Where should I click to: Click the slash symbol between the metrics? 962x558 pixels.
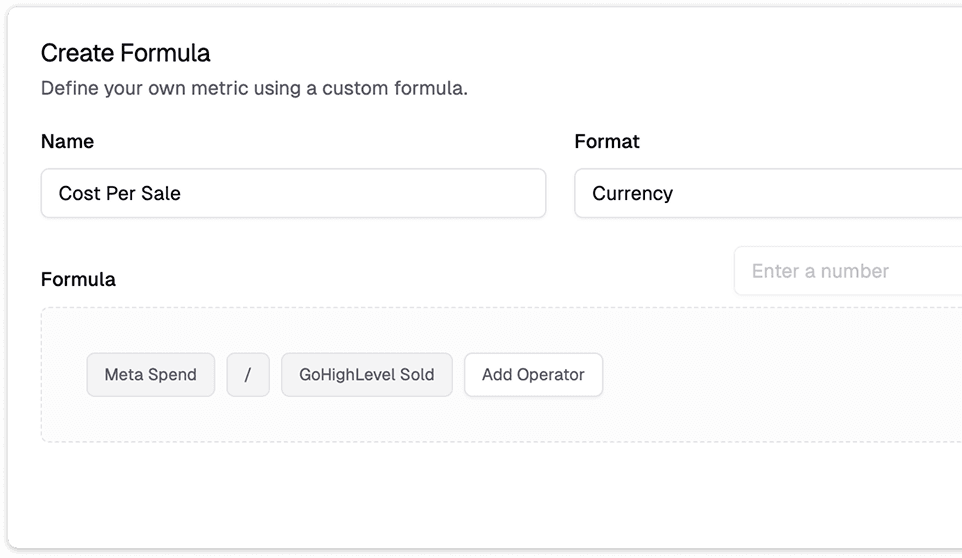pyautogui.click(x=248, y=375)
